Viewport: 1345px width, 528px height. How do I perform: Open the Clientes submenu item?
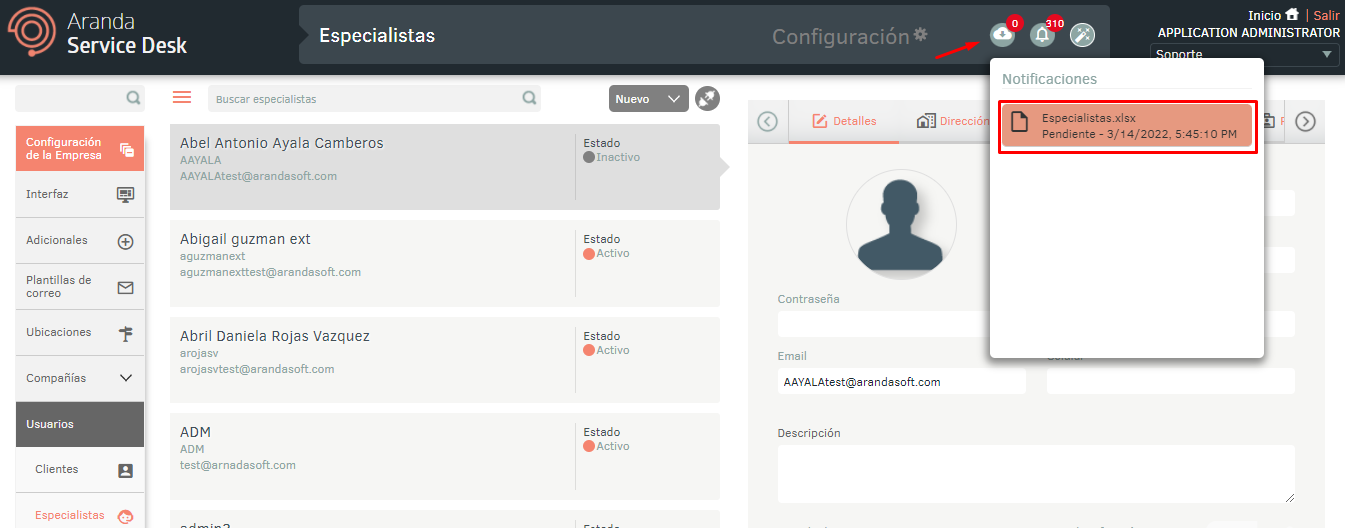pyautogui.click(x=80, y=469)
